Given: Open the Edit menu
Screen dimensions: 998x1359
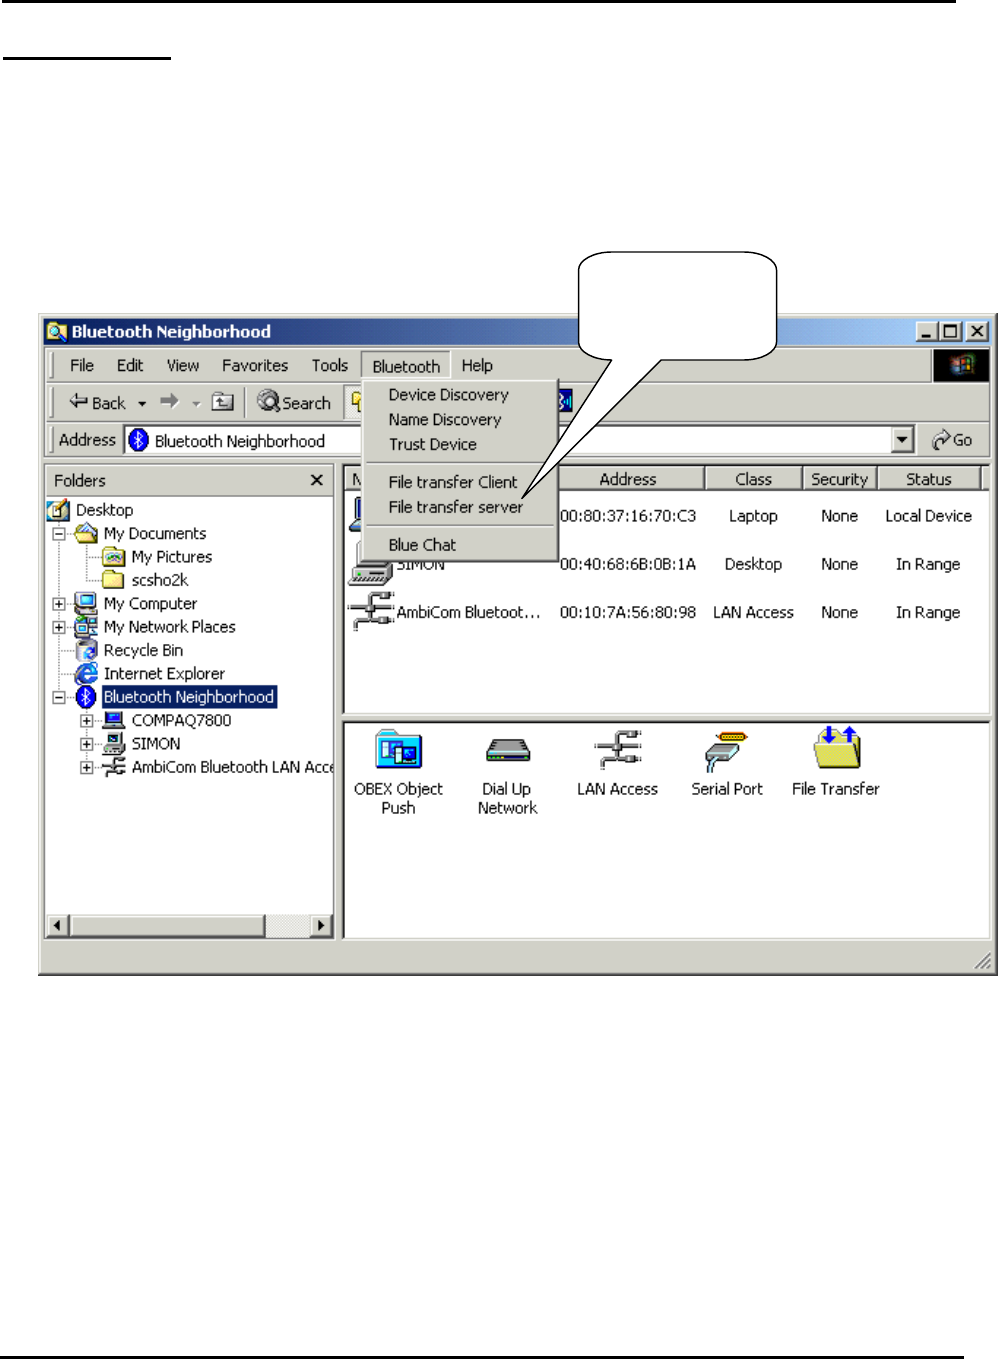Looking at the screenshot, I should coord(130,365).
